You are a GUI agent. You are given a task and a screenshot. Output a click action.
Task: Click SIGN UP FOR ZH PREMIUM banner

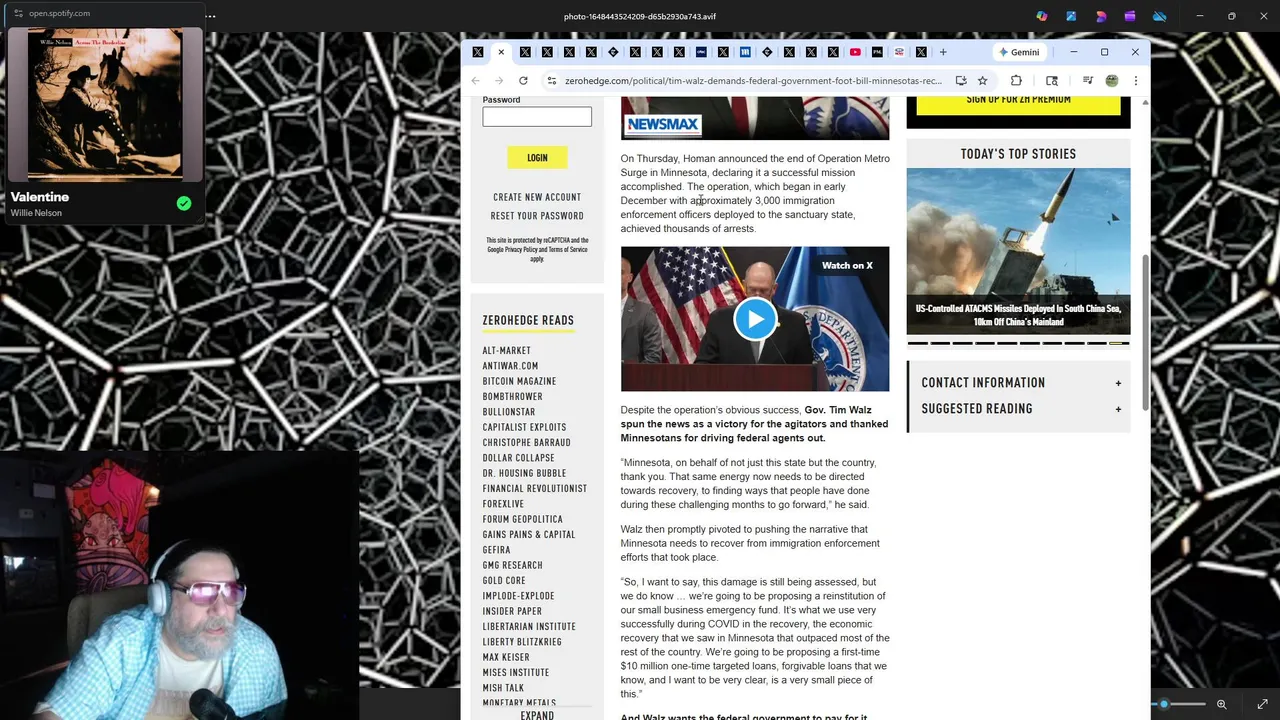tap(1018, 104)
